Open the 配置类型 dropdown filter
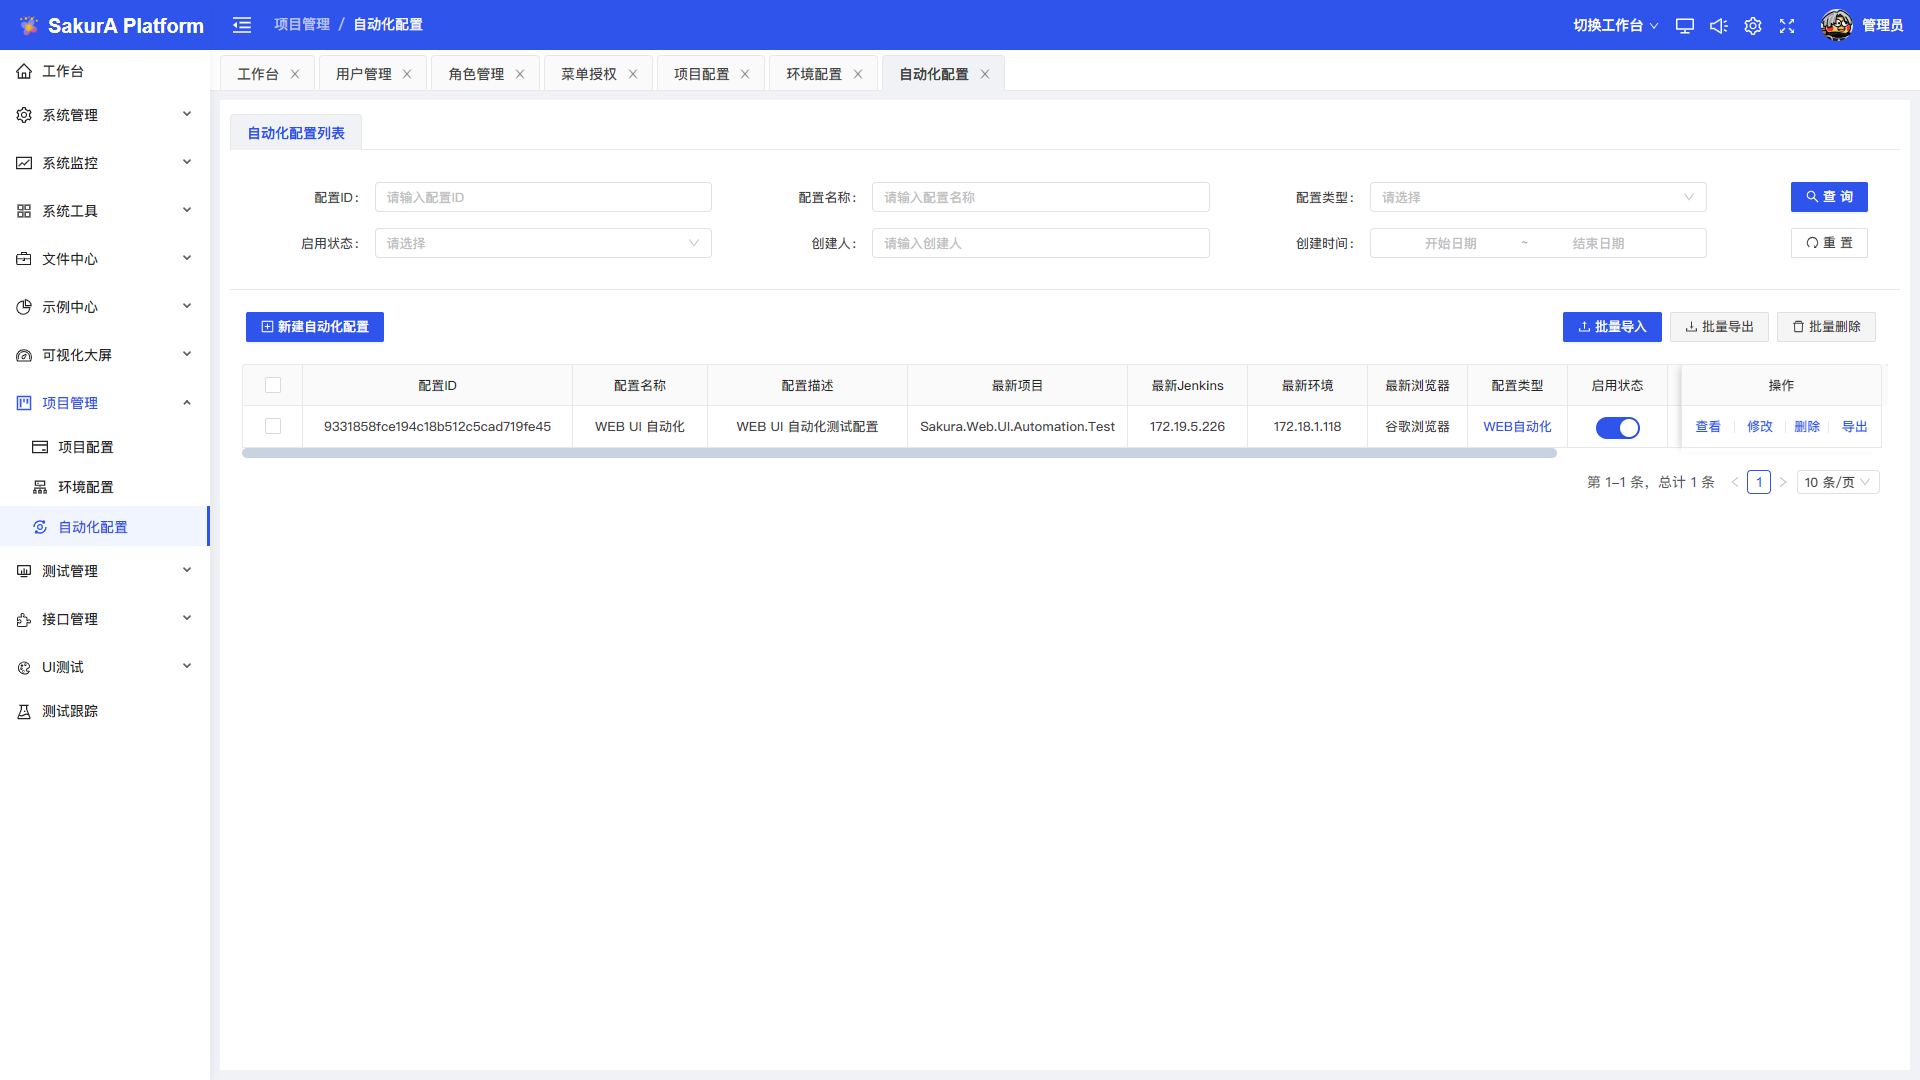This screenshot has width=1920, height=1080. [x=1537, y=197]
